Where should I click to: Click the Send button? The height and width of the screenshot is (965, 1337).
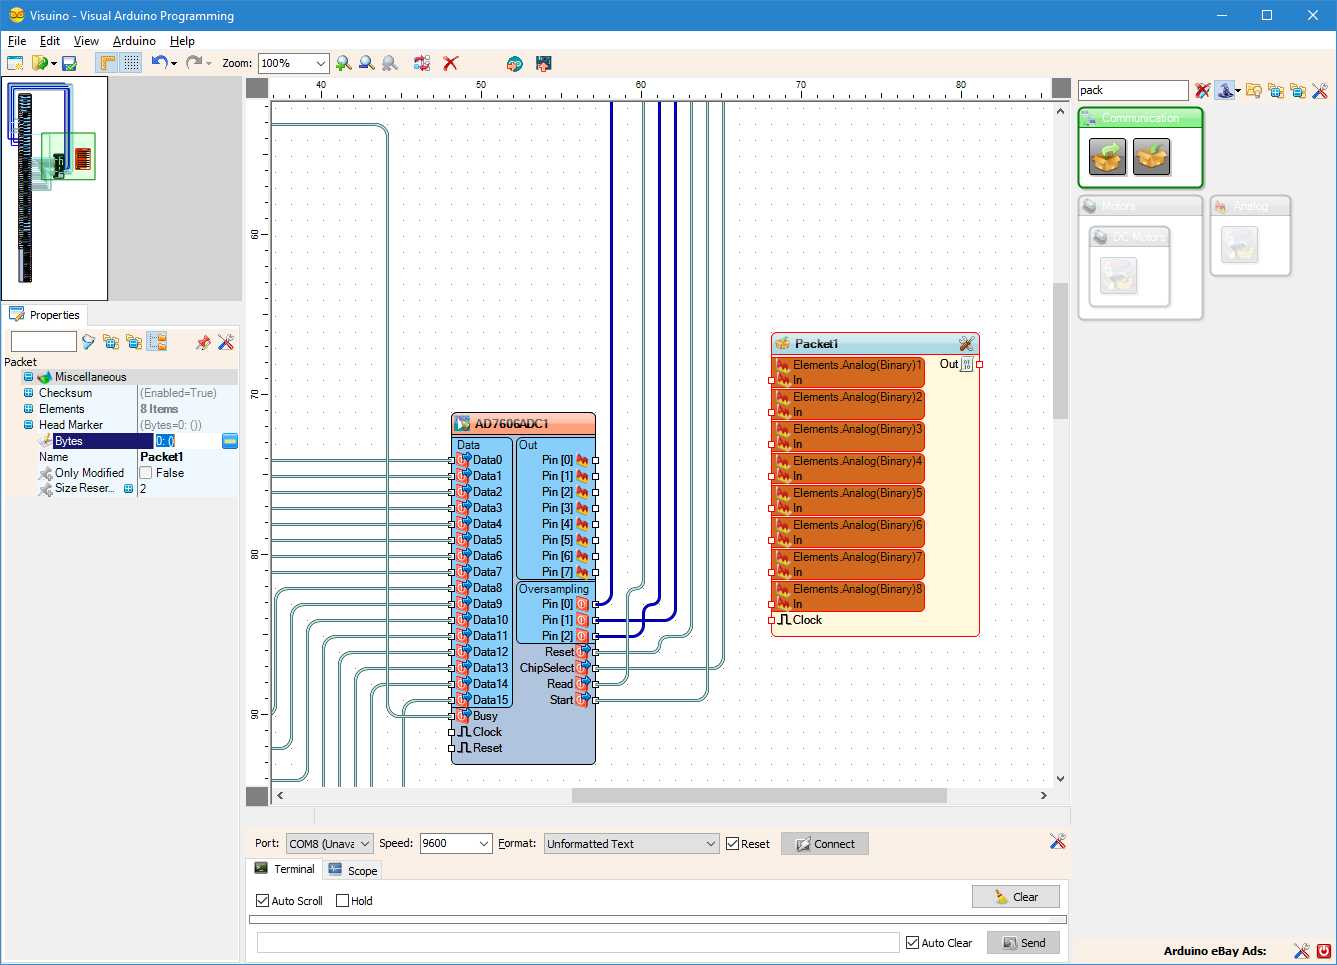[x=1023, y=943]
